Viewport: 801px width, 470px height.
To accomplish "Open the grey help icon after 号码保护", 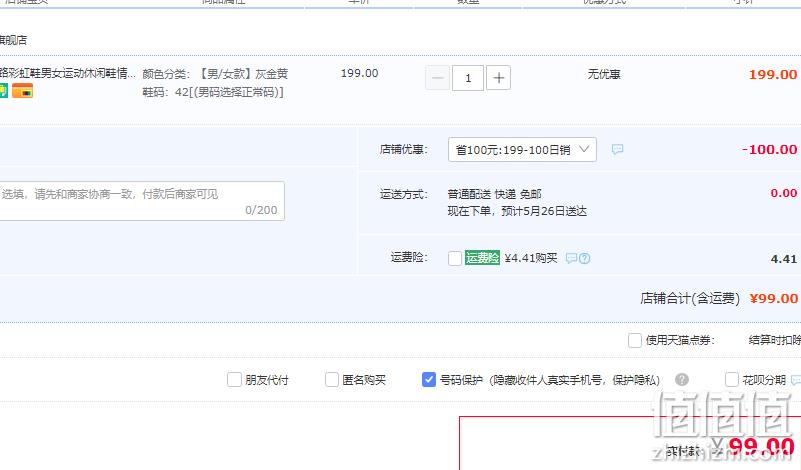I will [x=681, y=380].
